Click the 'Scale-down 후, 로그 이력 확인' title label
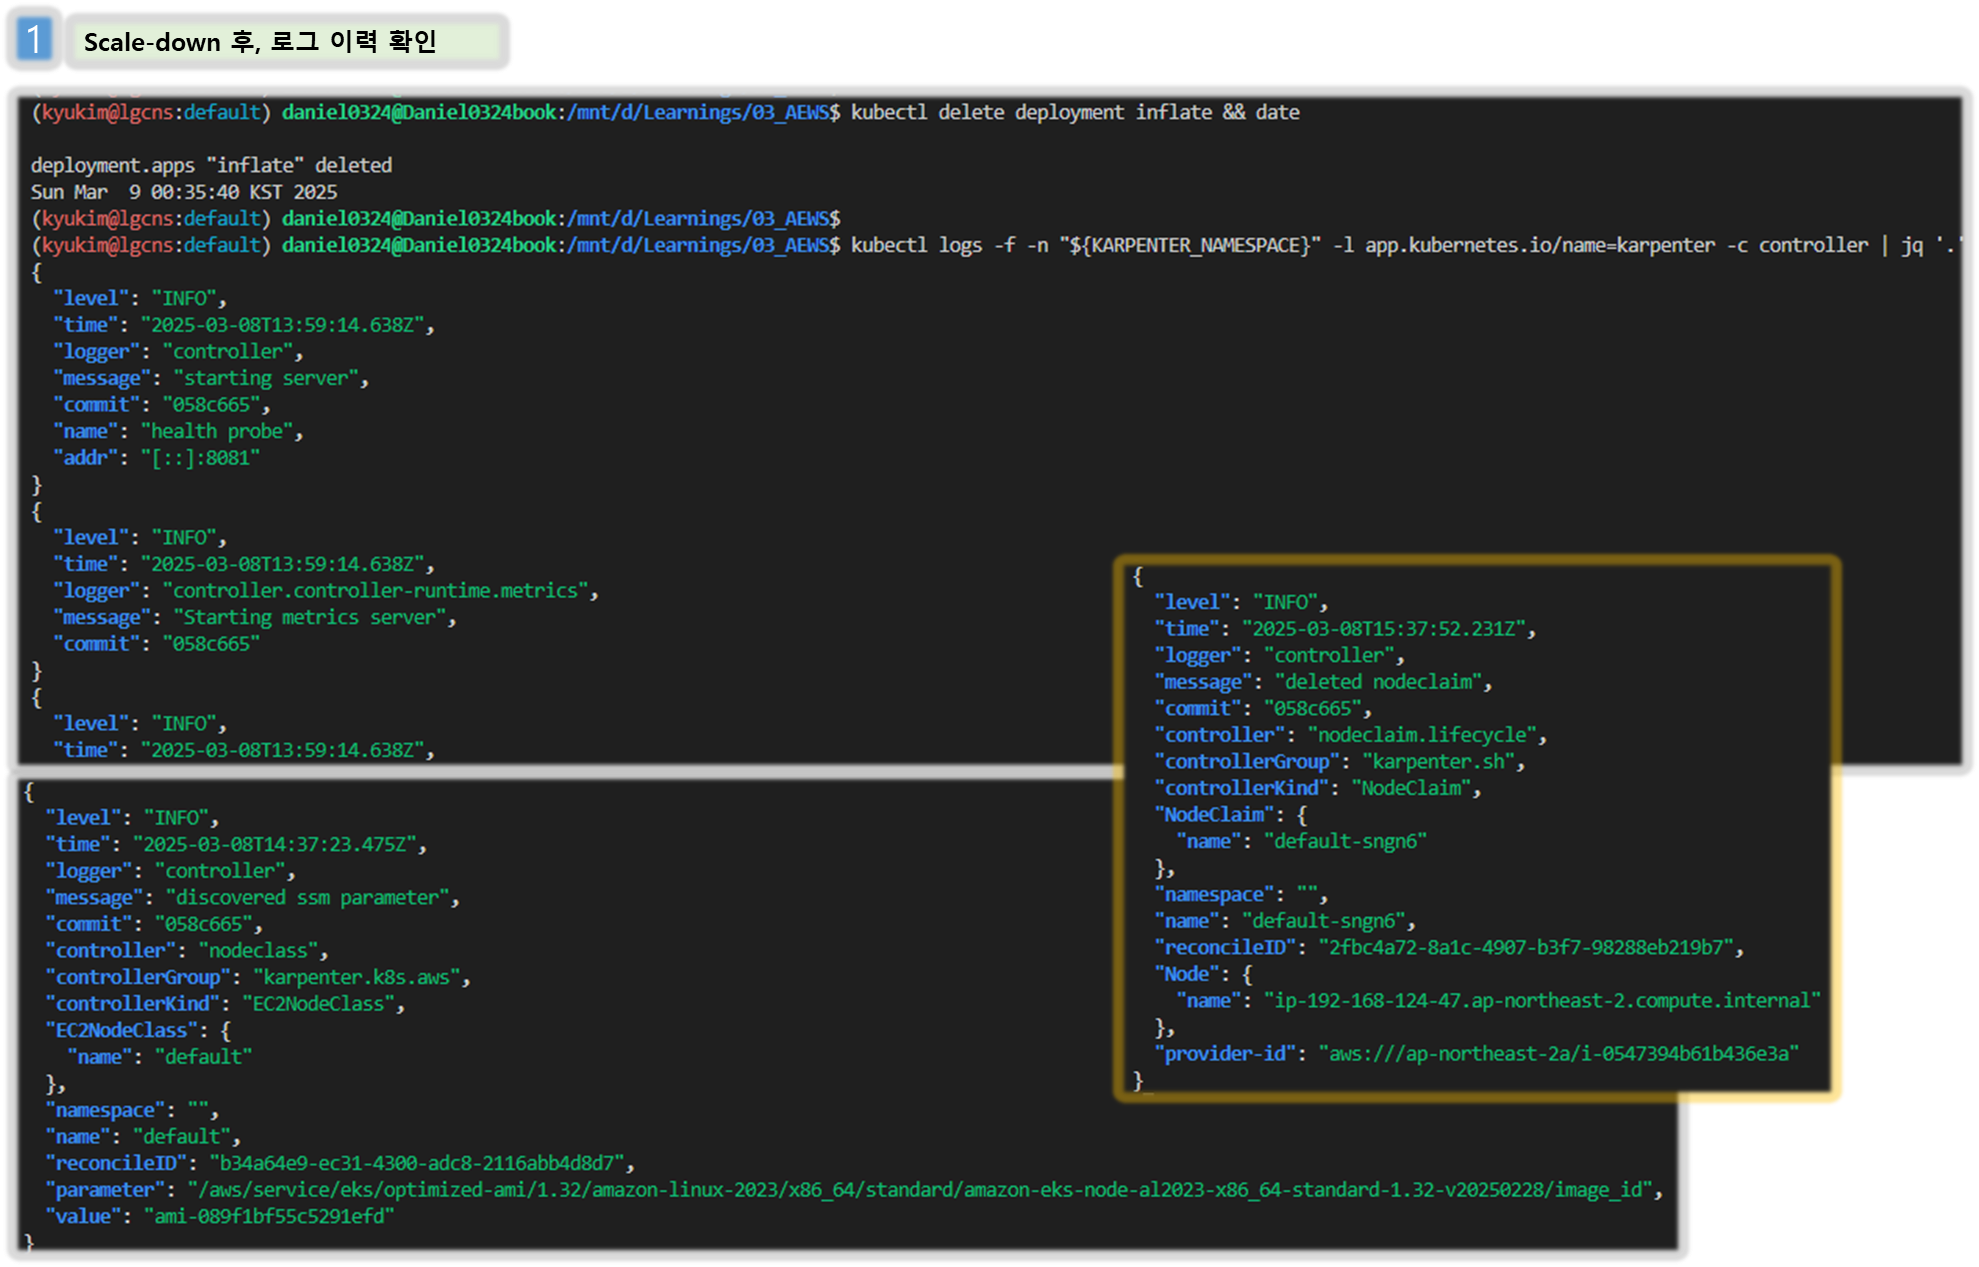This screenshot has width=1979, height=1267. [261, 42]
